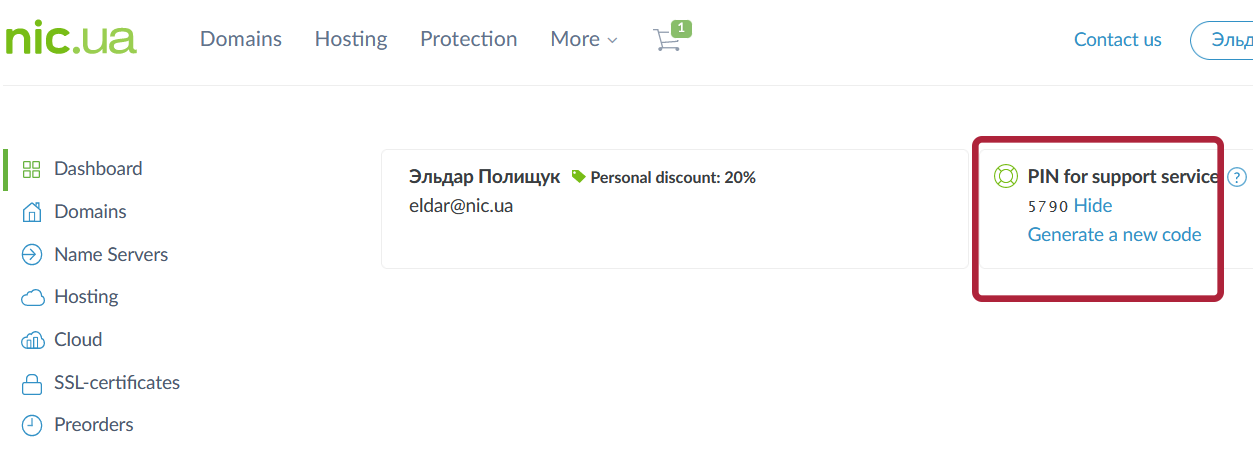Click the PIN help question mark icon
This screenshot has height=453, width=1253.
pyautogui.click(x=1237, y=177)
